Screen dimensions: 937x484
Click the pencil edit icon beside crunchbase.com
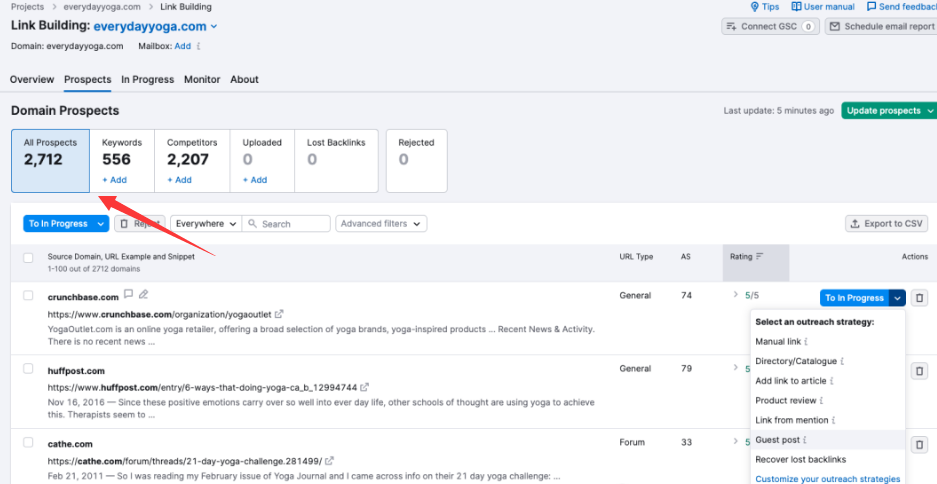(144, 295)
